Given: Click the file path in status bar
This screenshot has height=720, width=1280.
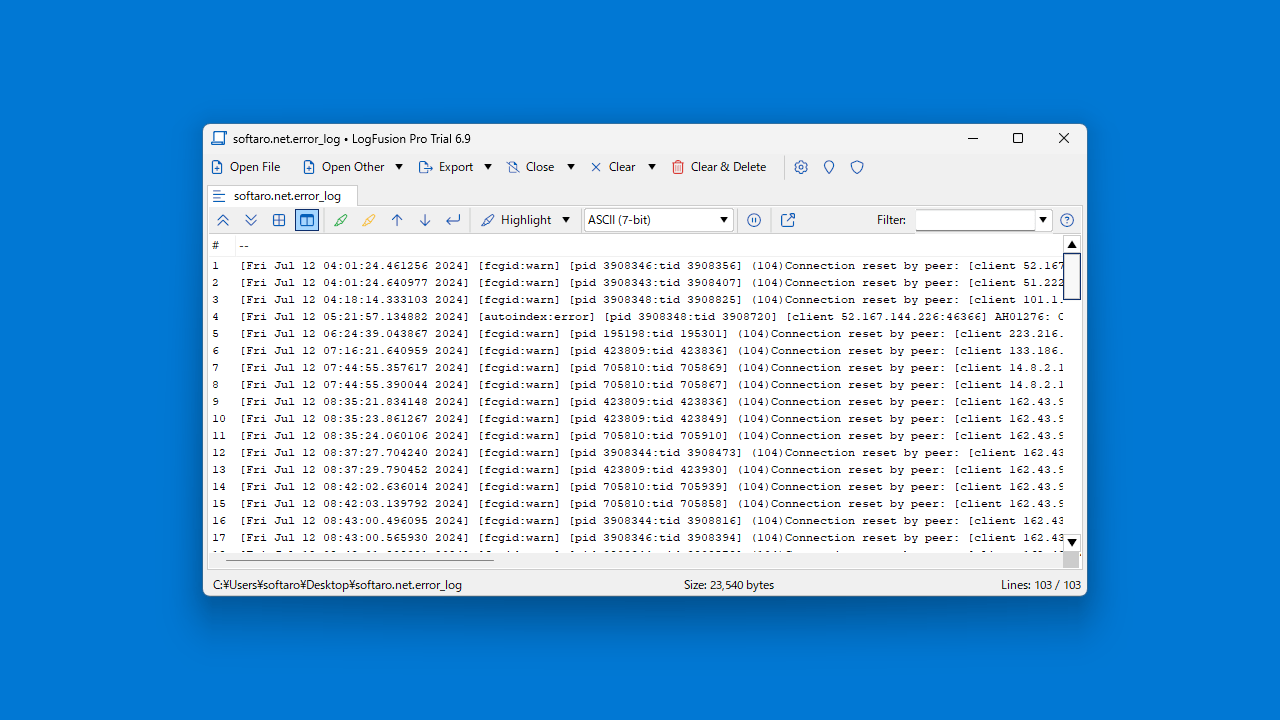Looking at the screenshot, I should (x=337, y=585).
